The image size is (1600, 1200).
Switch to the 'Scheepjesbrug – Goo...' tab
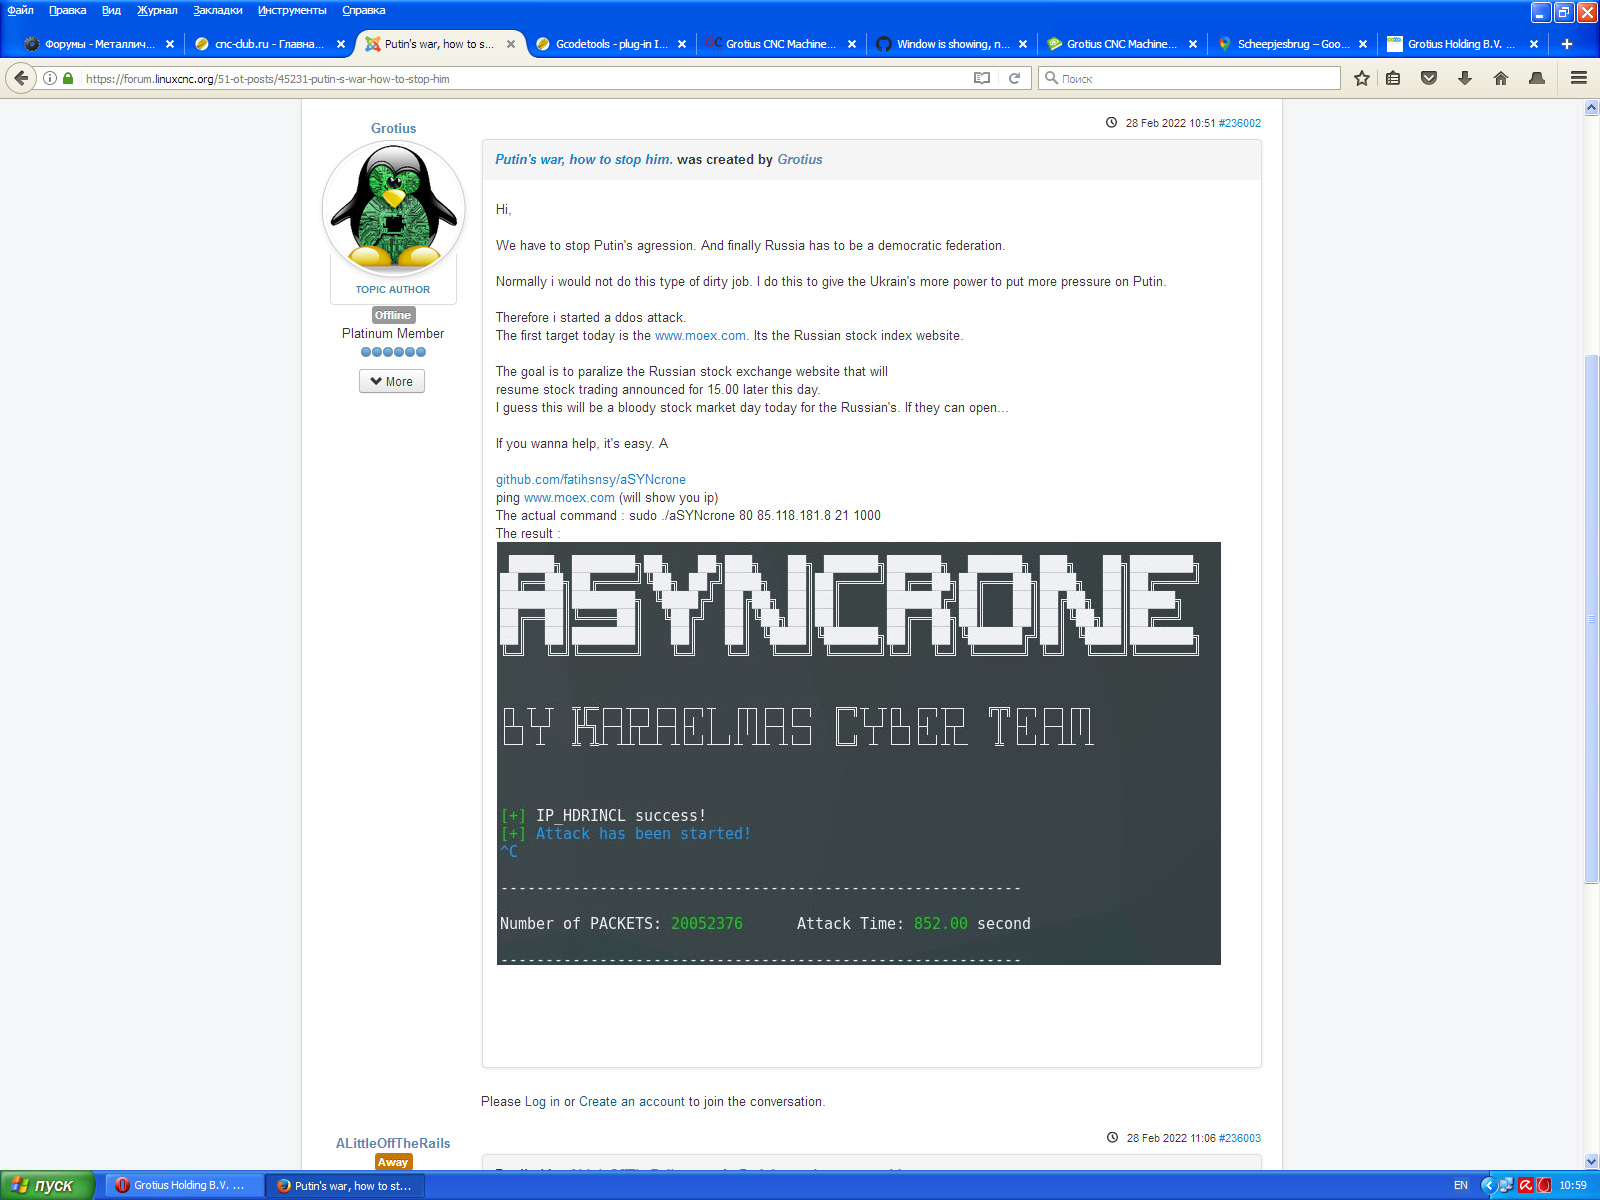click(x=1292, y=44)
